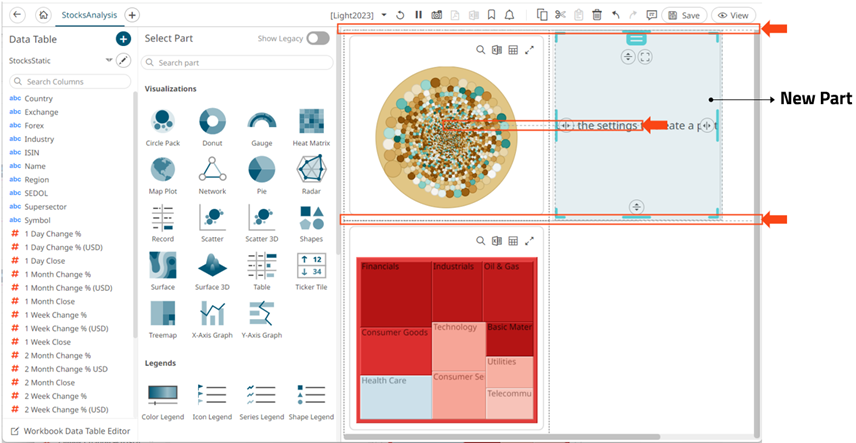Image resolution: width=856 pixels, height=443 pixels.
Task: Open the data table view icon on the treemap part
Action: click(513, 241)
